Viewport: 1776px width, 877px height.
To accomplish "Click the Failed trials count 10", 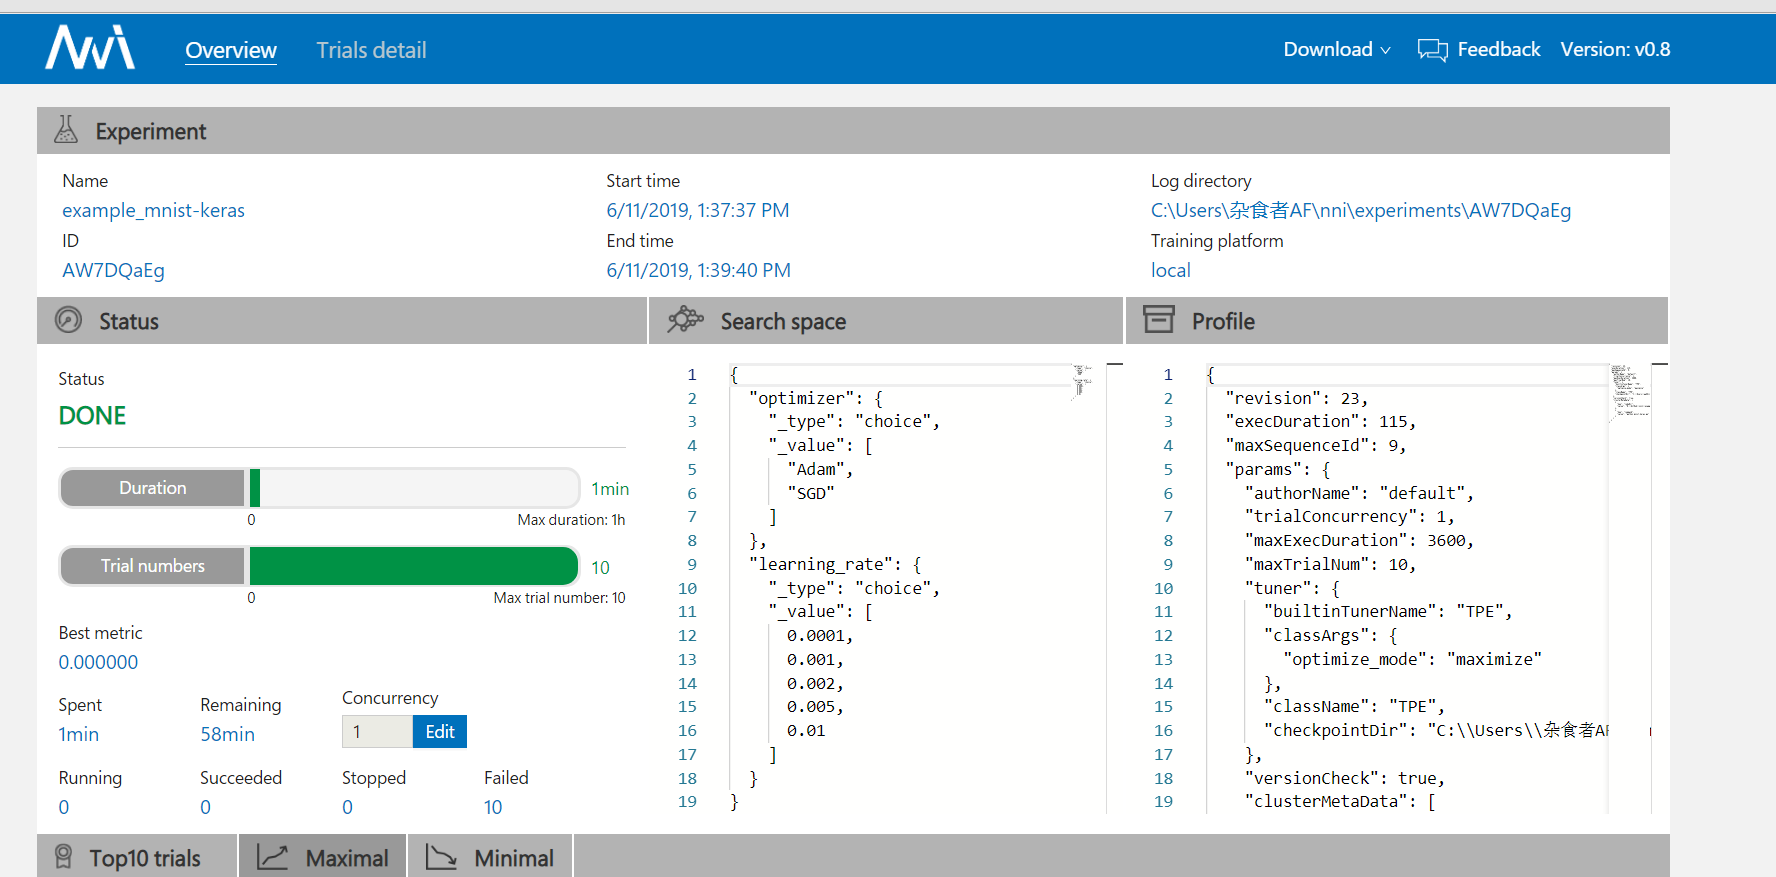I will pyautogui.click(x=493, y=807).
